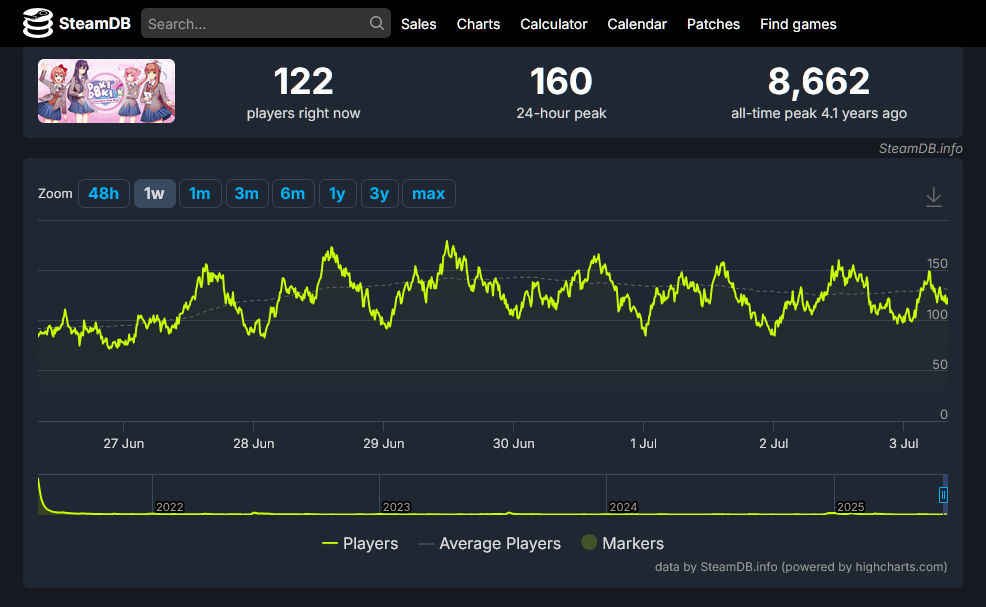This screenshot has height=607, width=986.
Task: Open the SteamDB logo home link
Action: coord(77,23)
